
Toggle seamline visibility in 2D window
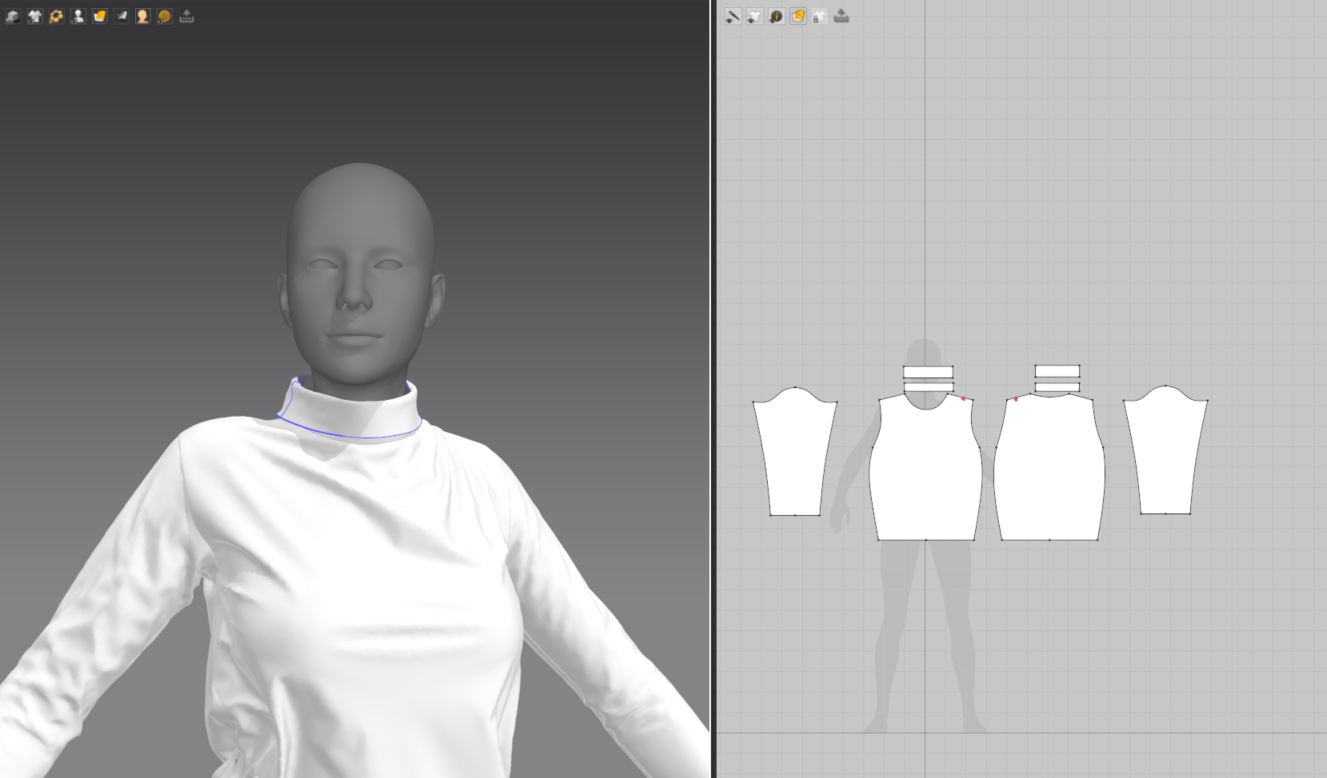[x=733, y=16]
